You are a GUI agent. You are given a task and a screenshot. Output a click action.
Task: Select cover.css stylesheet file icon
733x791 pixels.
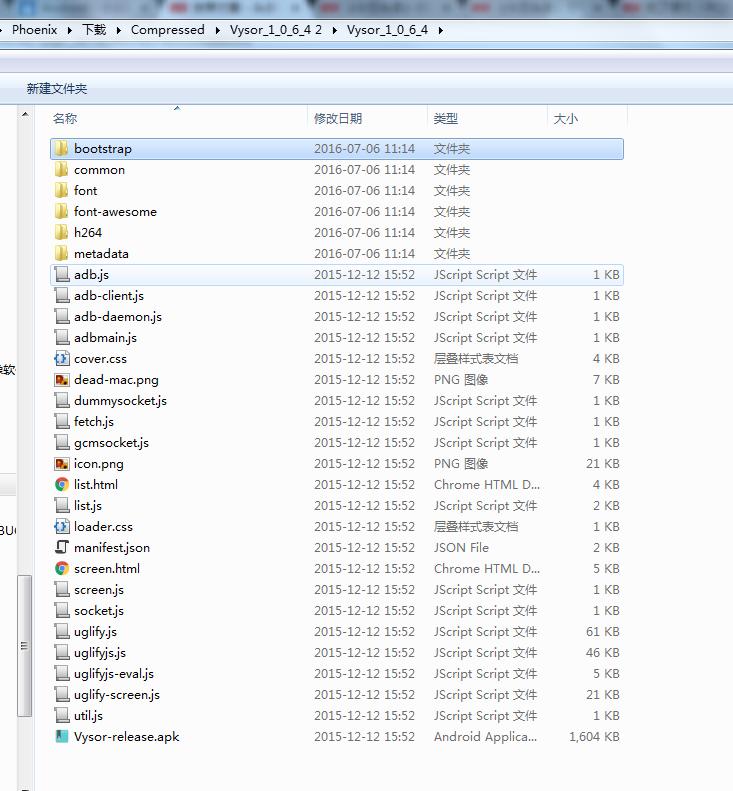(x=62, y=359)
